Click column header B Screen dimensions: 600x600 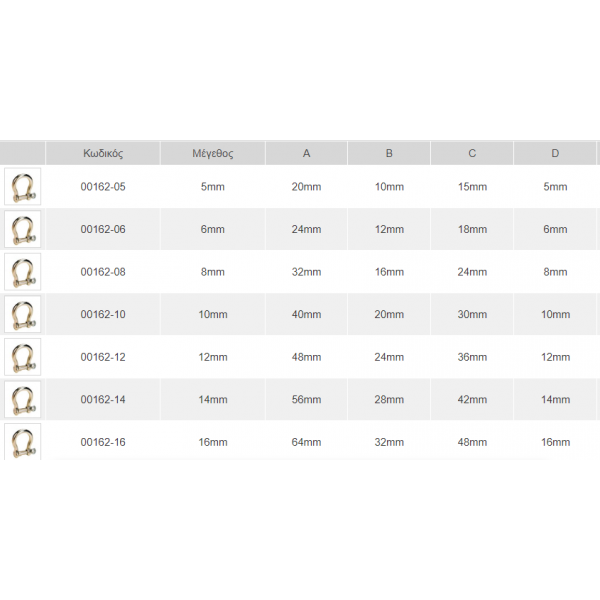point(389,153)
